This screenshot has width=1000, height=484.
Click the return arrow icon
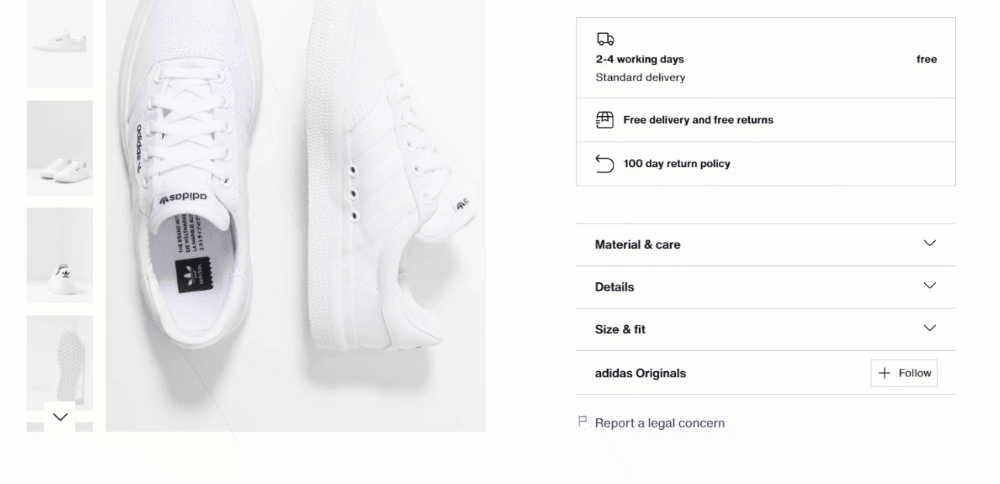tap(604, 163)
